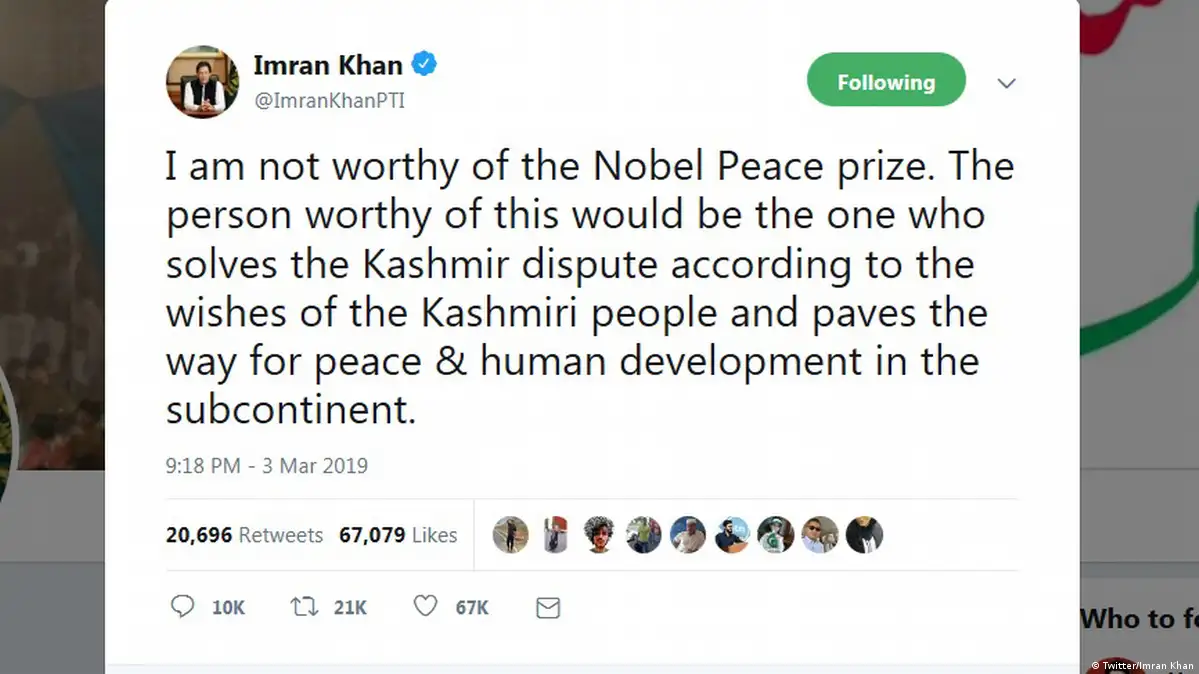Click the blue verified badge
The width and height of the screenshot is (1199, 674).
point(425,66)
